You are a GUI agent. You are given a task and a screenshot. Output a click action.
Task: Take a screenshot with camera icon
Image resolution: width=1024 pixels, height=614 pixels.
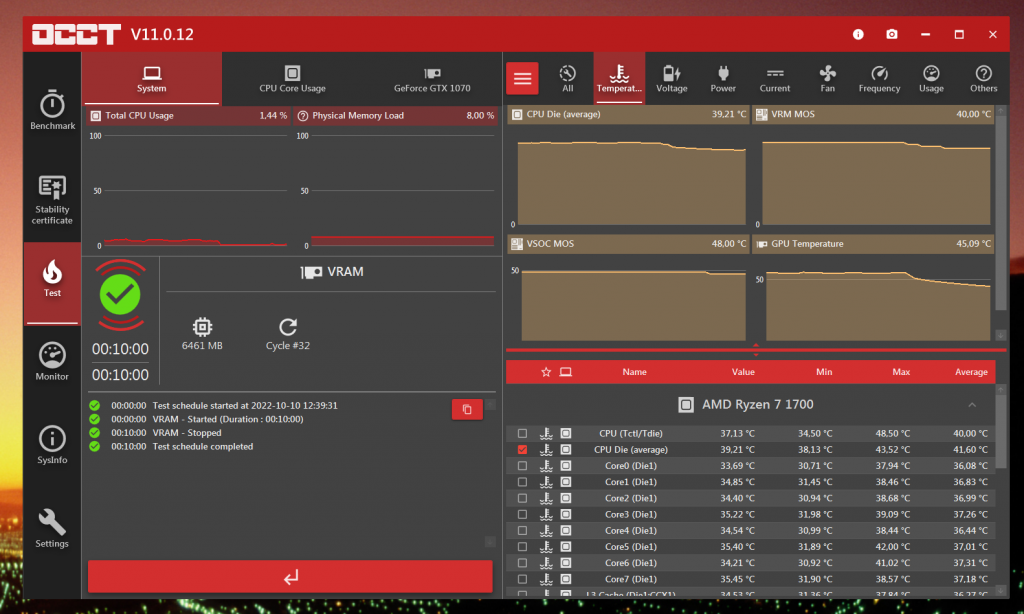point(891,34)
